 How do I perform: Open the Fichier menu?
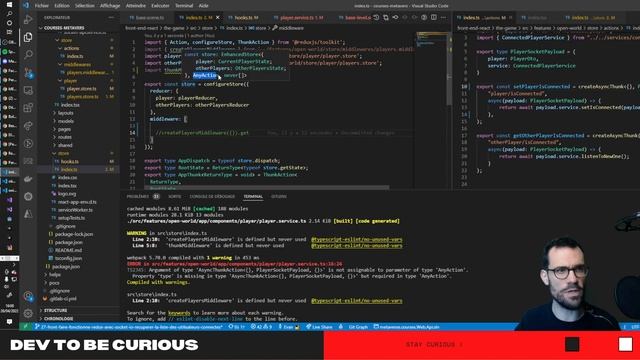pos(42,6)
